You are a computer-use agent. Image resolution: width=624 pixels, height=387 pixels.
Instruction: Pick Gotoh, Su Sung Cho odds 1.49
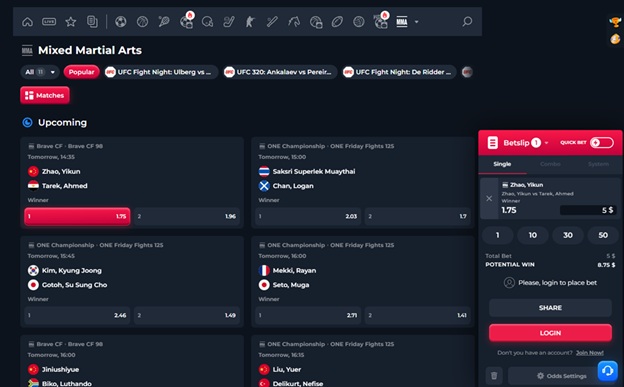(187, 315)
